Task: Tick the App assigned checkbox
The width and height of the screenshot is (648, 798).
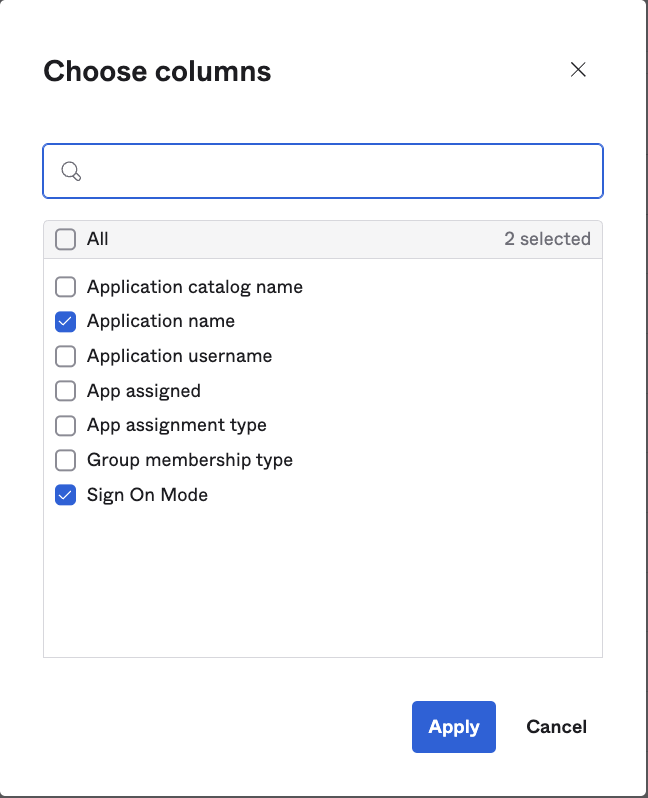Action: point(65,391)
